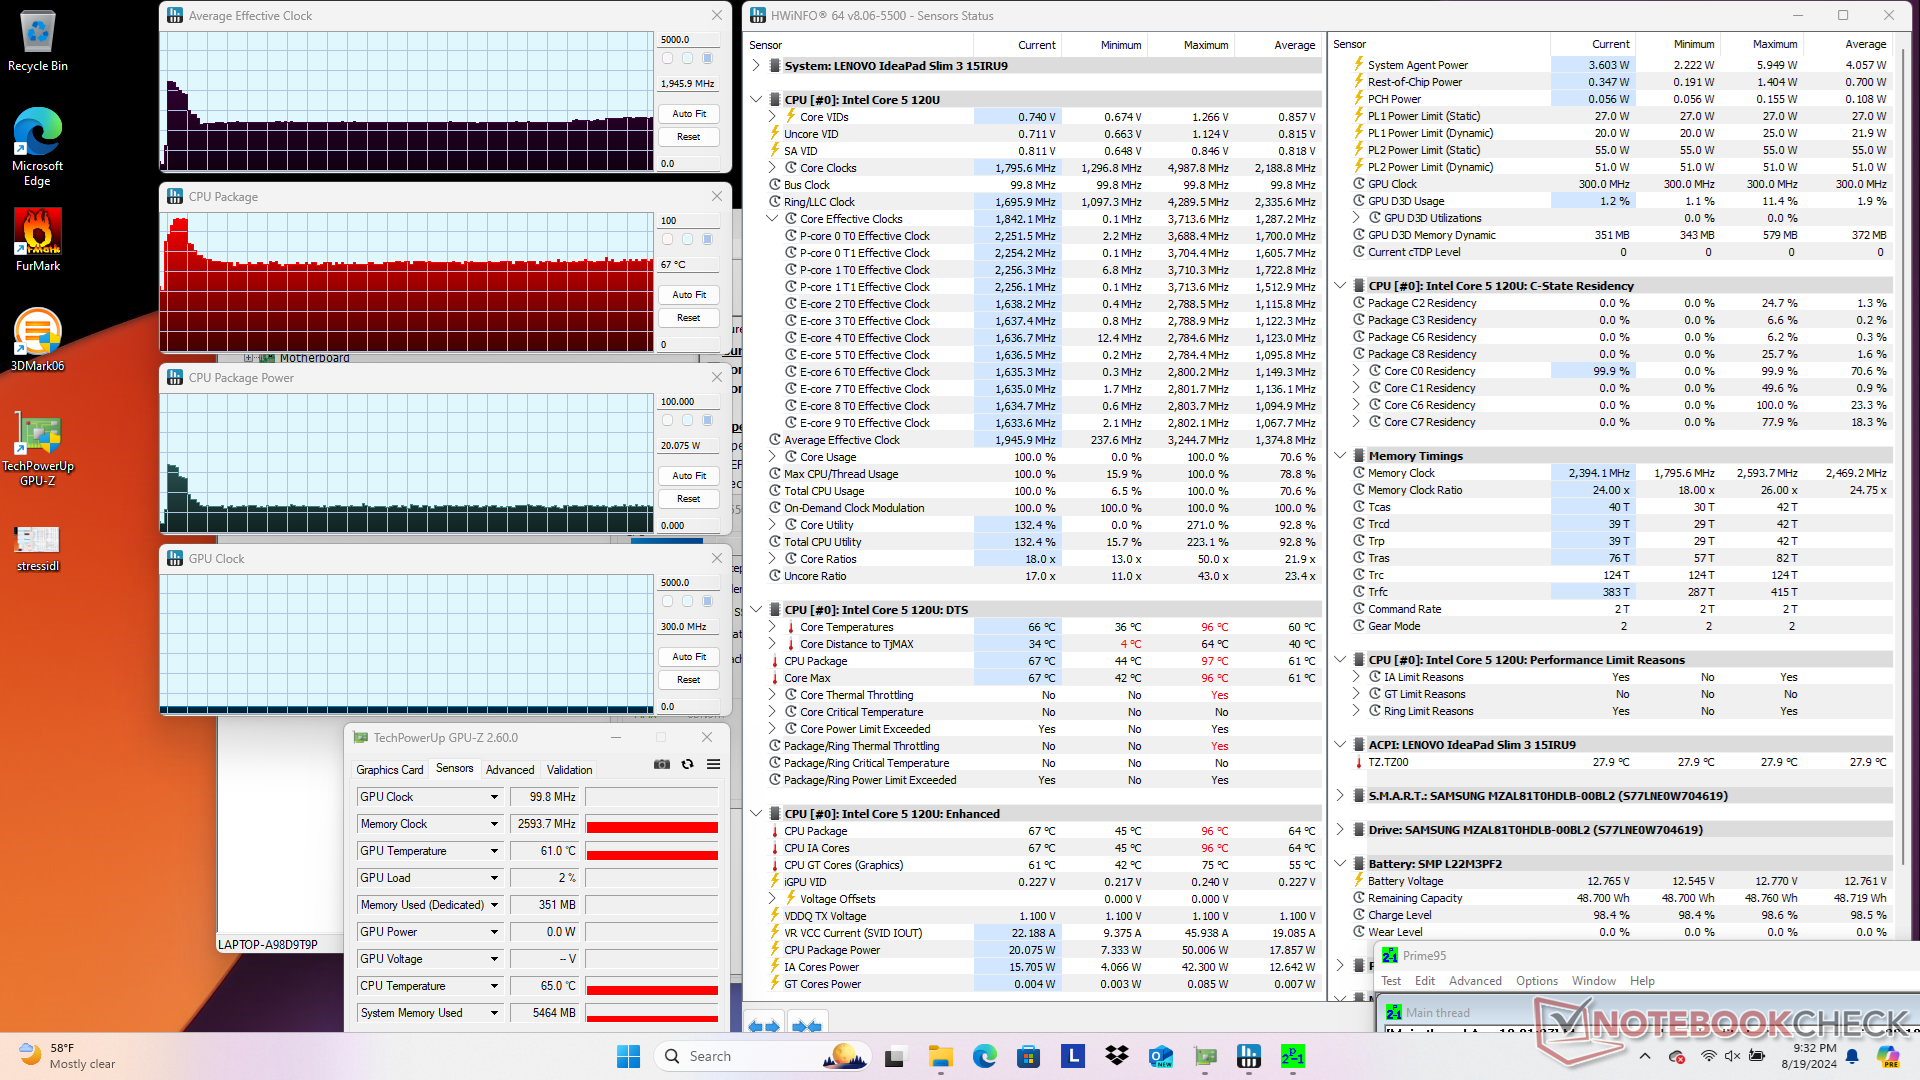Click HWiNFO collapse arrows button at bottom
Screen dimensions: 1920x1080
coord(806,1026)
